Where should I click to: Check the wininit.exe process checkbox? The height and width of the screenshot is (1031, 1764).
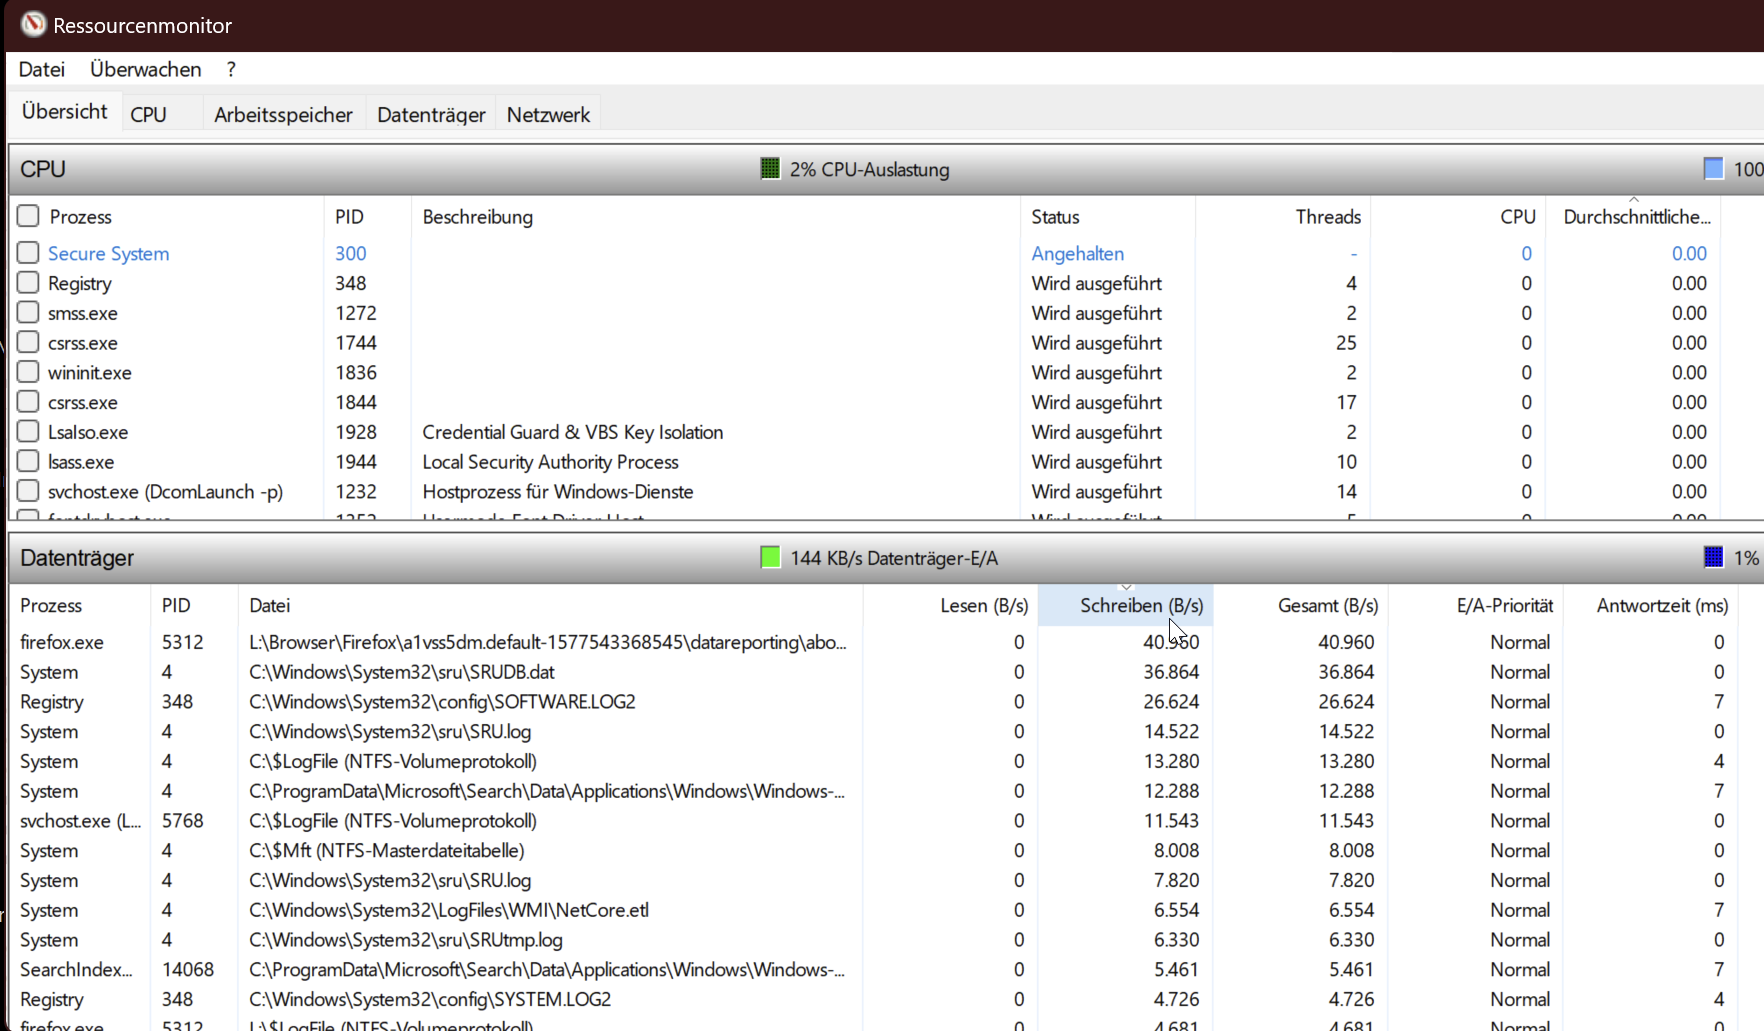click(x=28, y=372)
